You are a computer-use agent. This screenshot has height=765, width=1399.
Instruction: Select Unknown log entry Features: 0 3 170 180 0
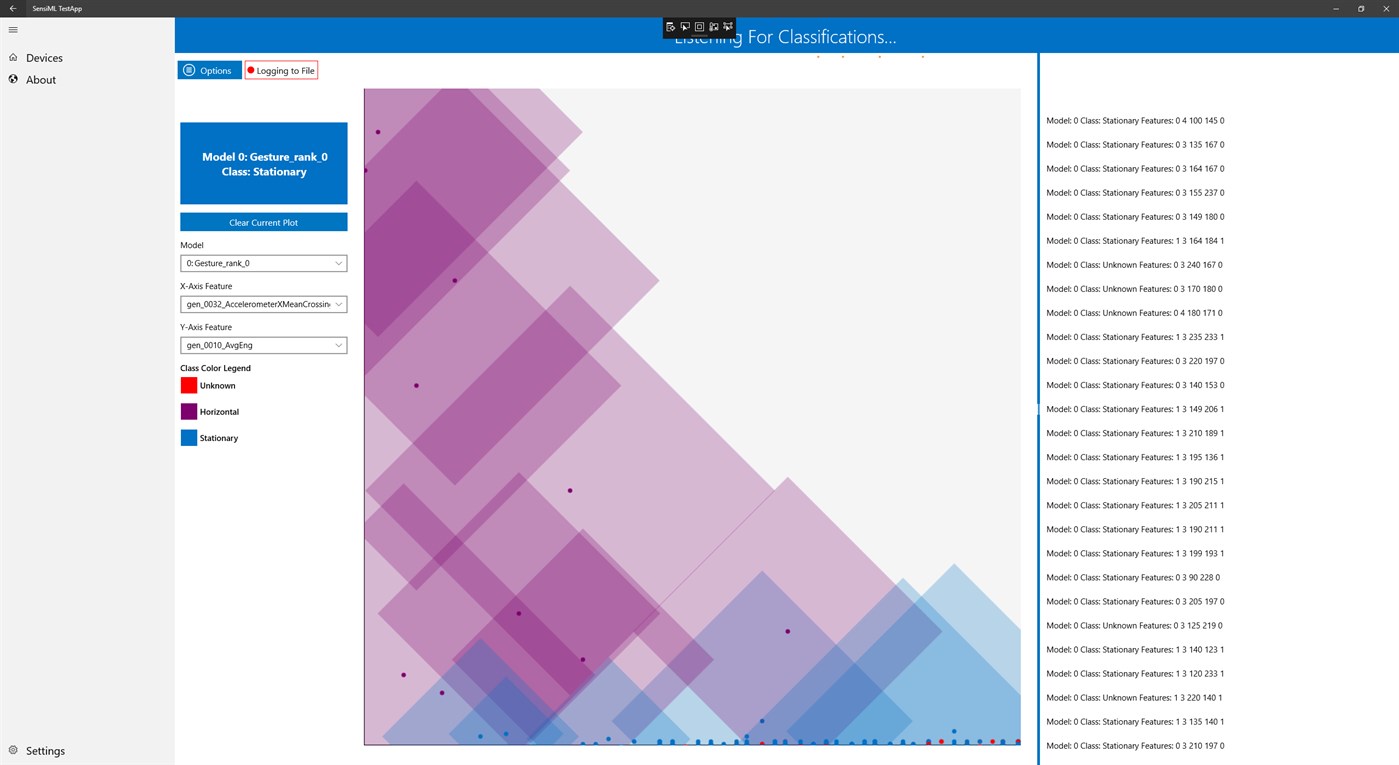click(1134, 289)
